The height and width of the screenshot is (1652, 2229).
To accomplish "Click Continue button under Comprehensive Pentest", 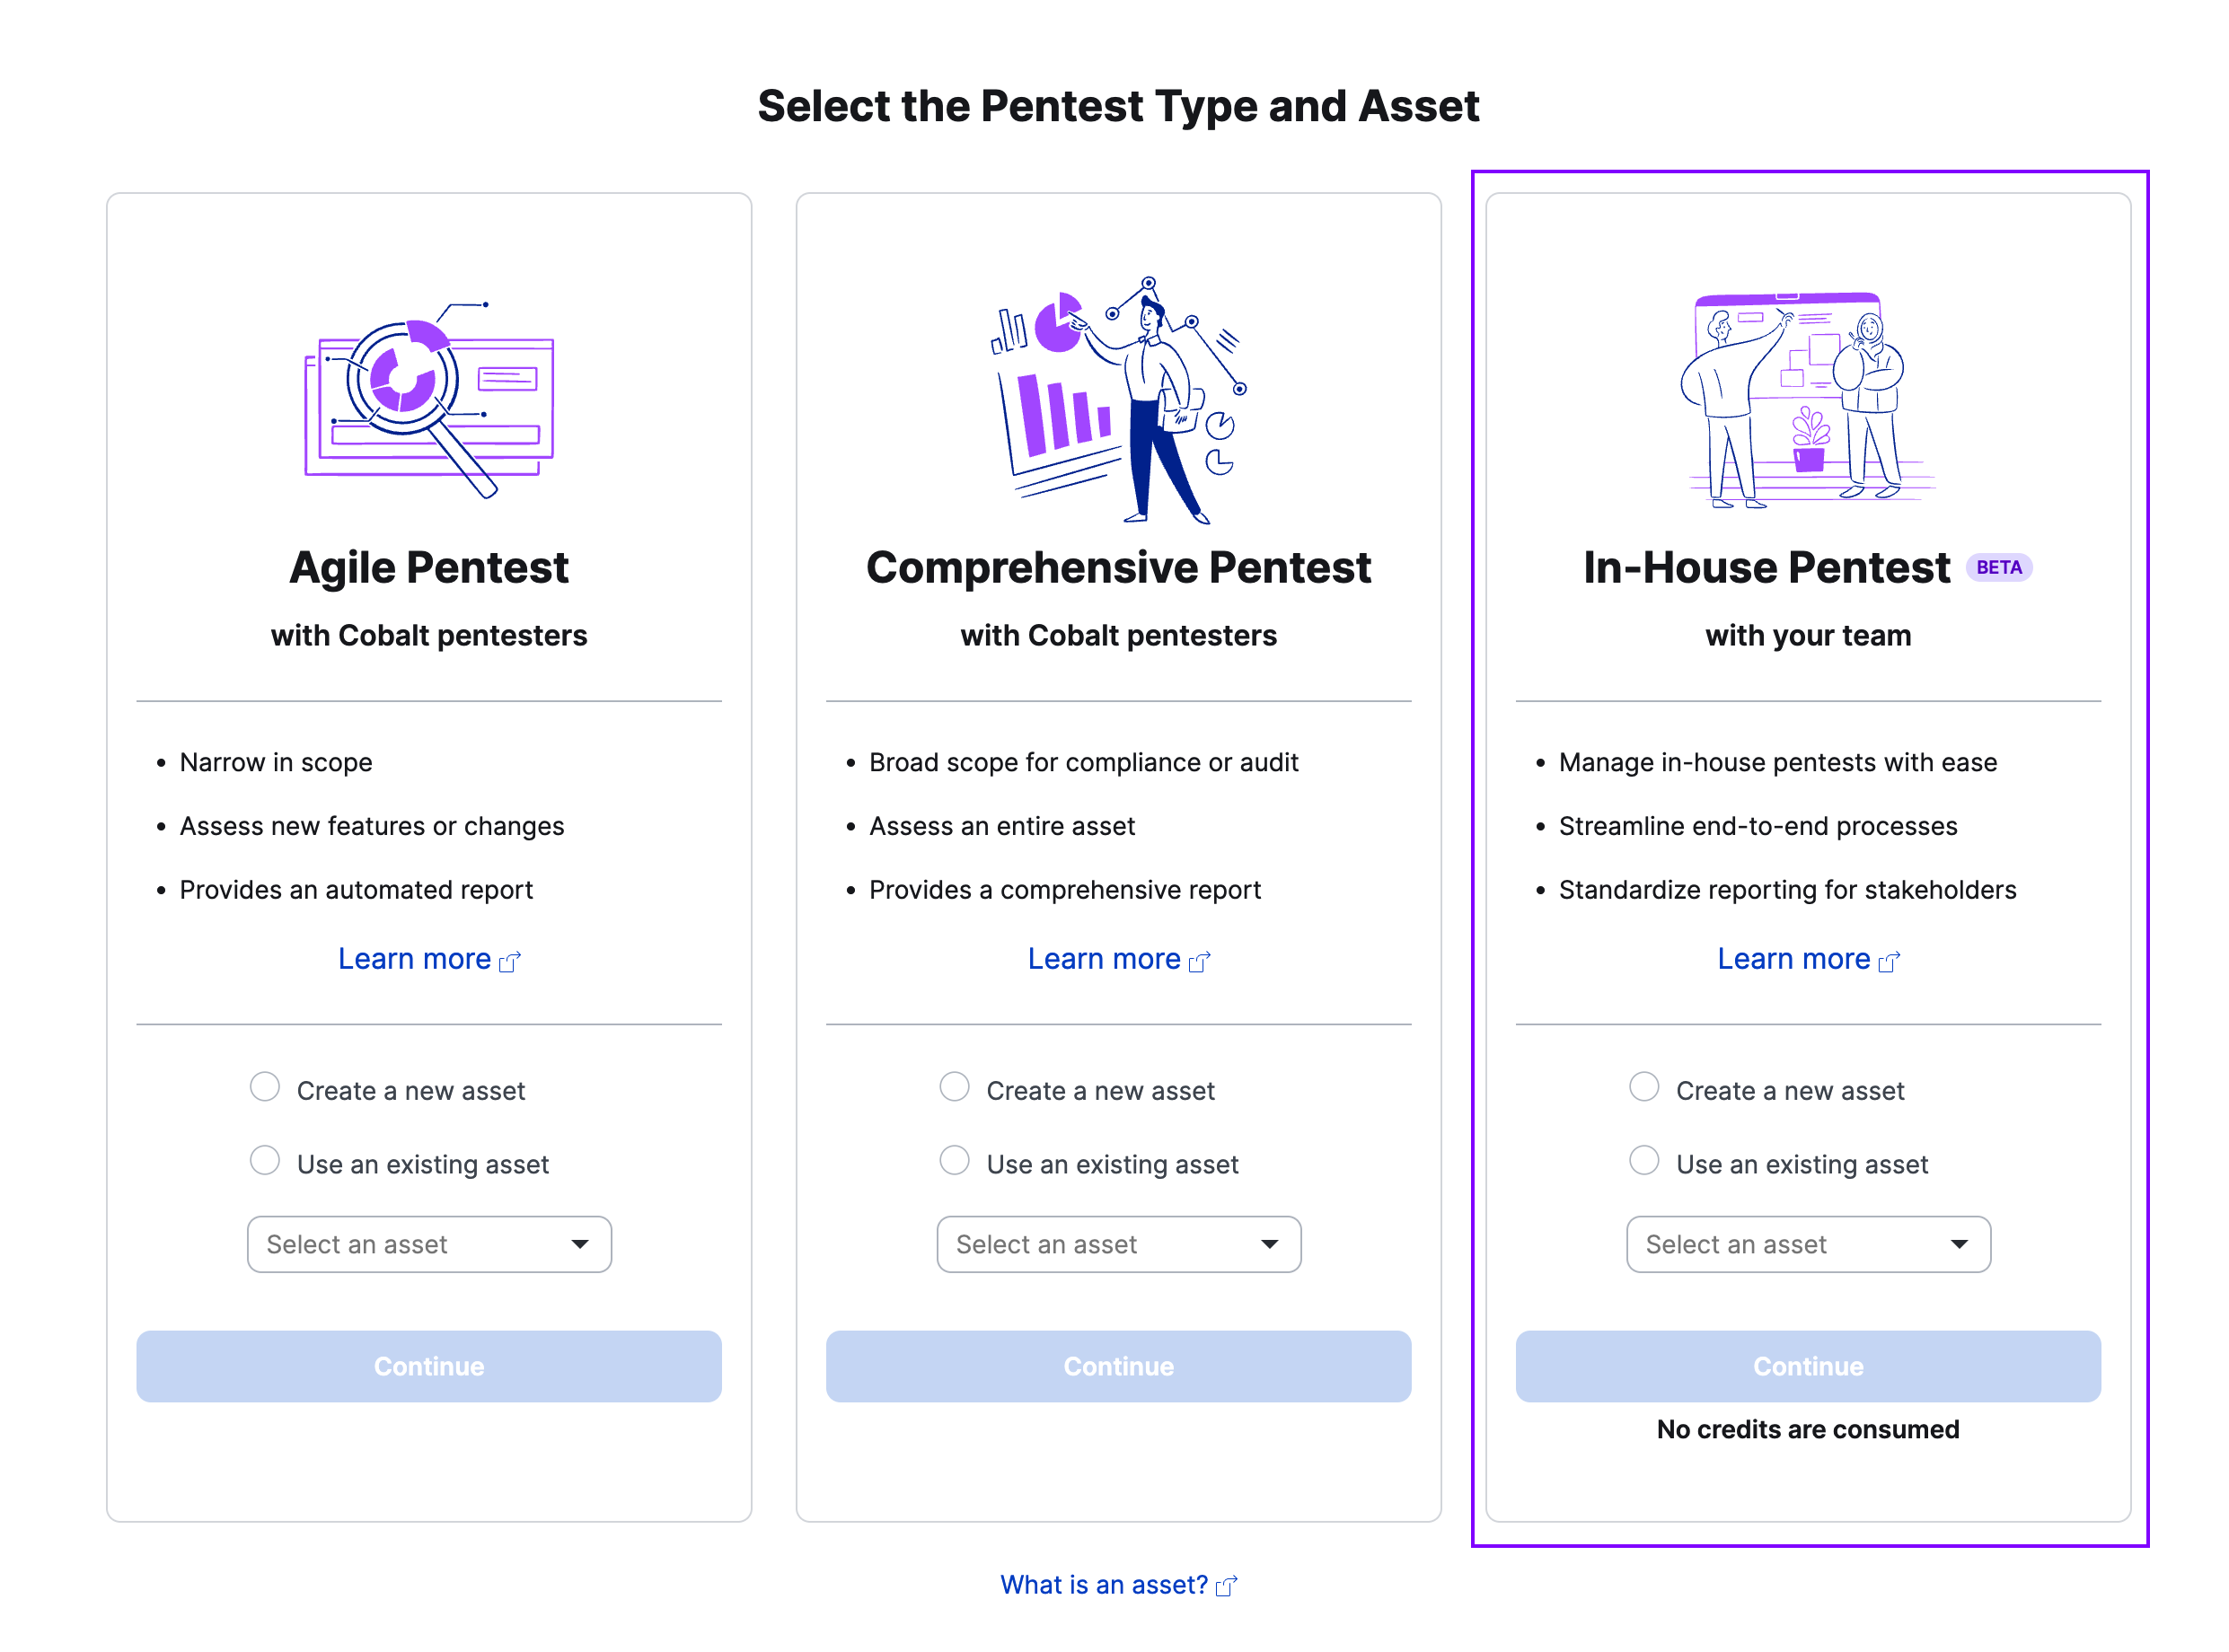I will coord(1118,1366).
